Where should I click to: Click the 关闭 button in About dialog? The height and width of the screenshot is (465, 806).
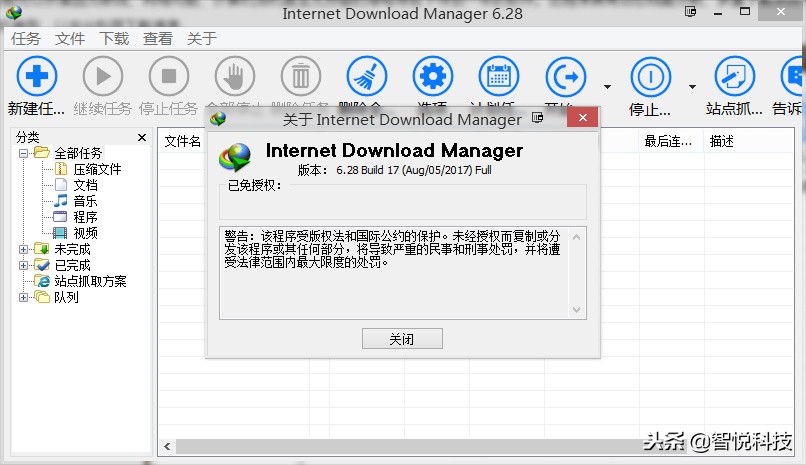(402, 339)
